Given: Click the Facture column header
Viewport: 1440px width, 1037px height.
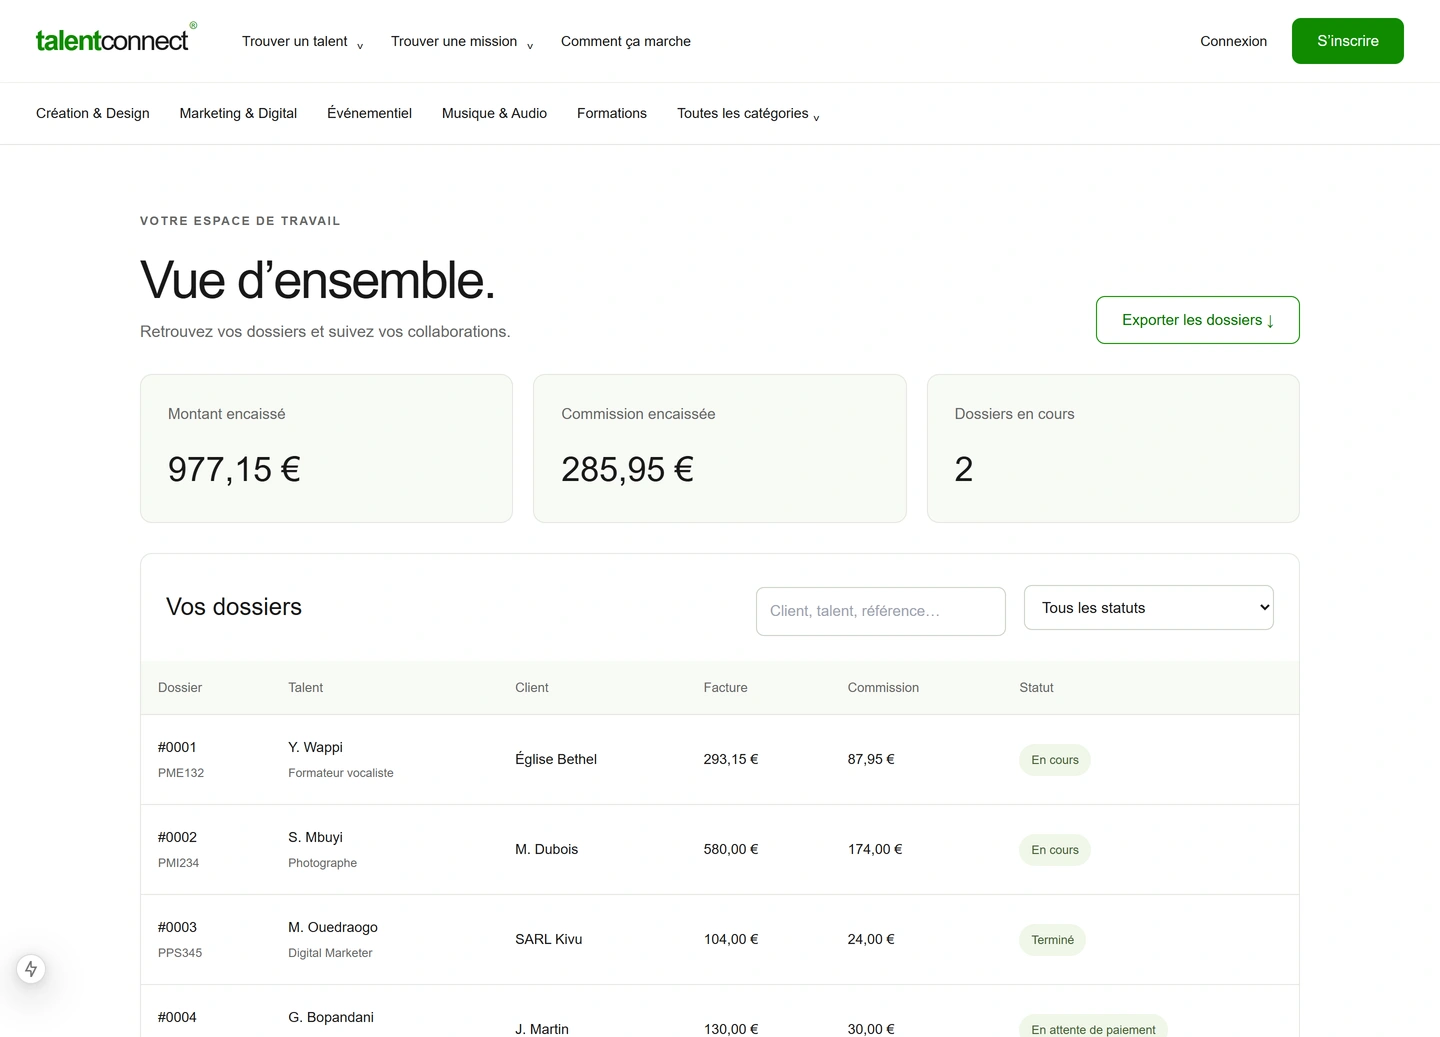Looking at the screenshot, I should pyautogui.click(x=725, y=688).
